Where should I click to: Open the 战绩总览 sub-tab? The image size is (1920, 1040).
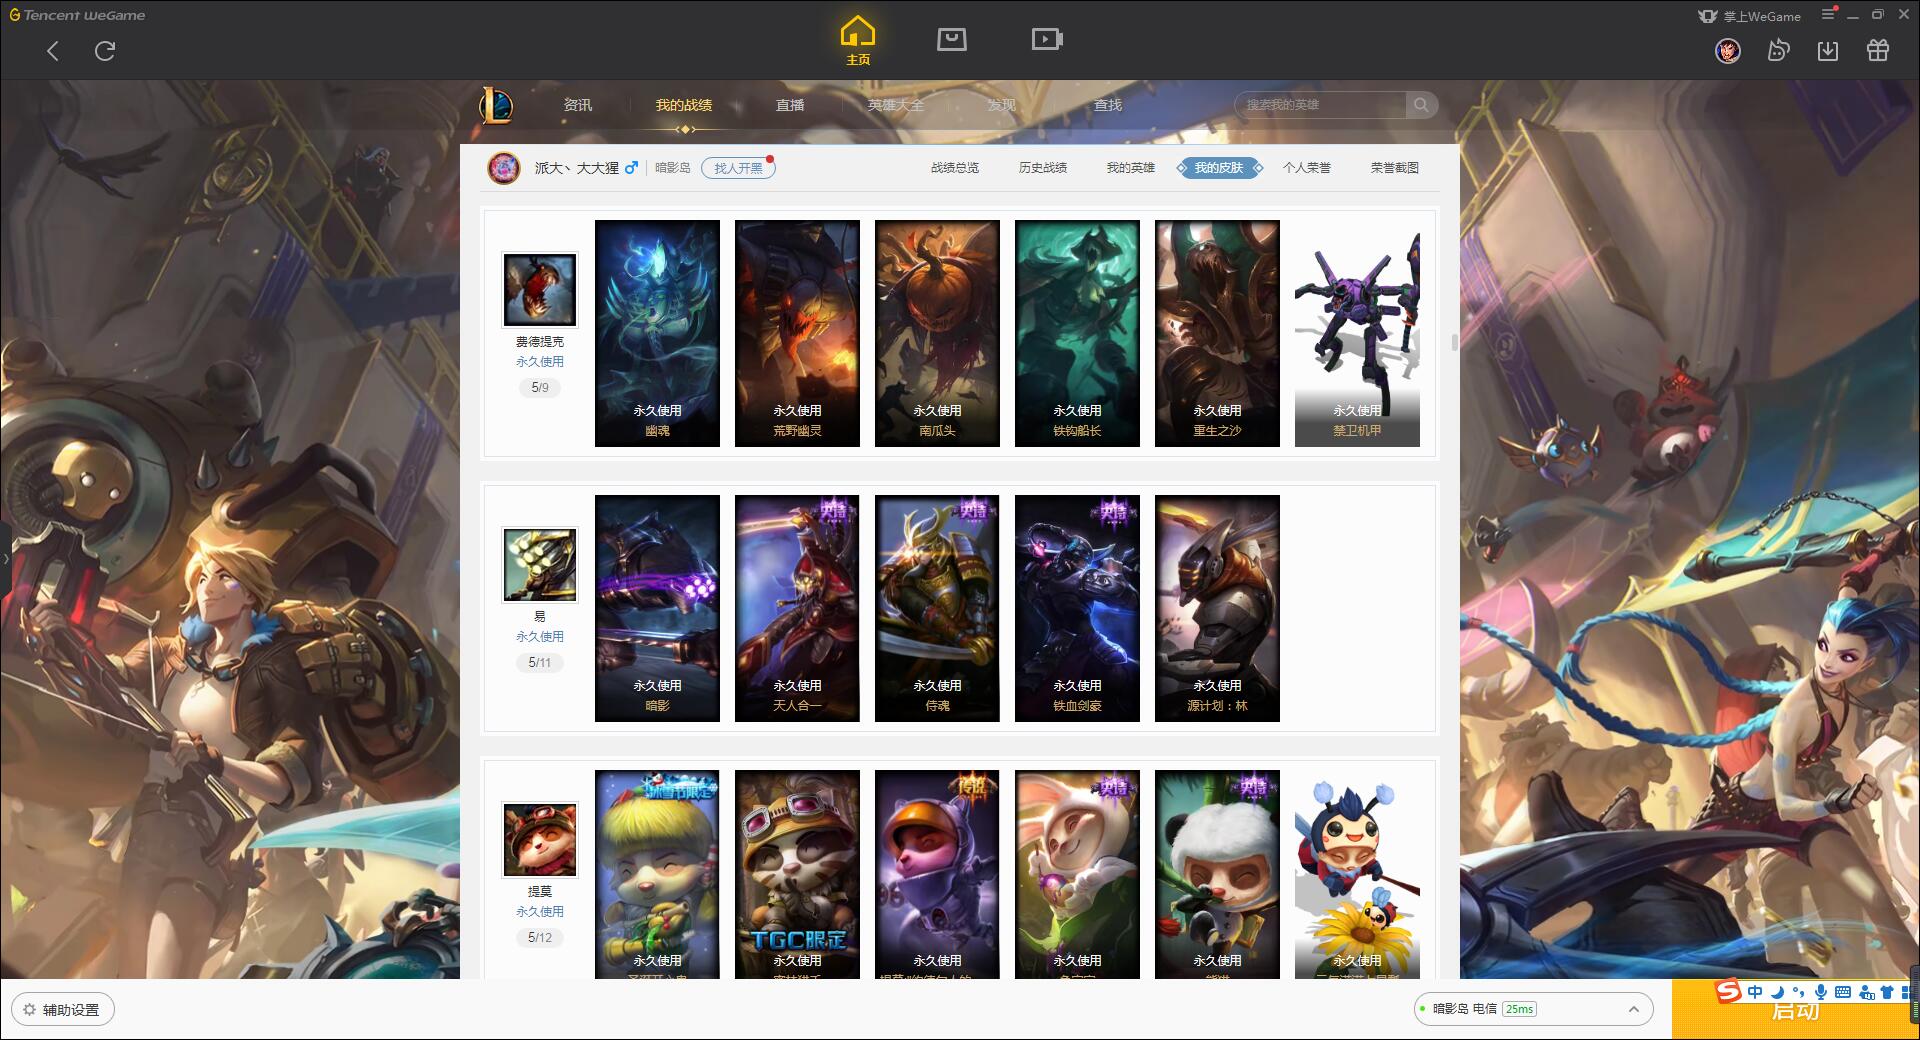[955, 168]
